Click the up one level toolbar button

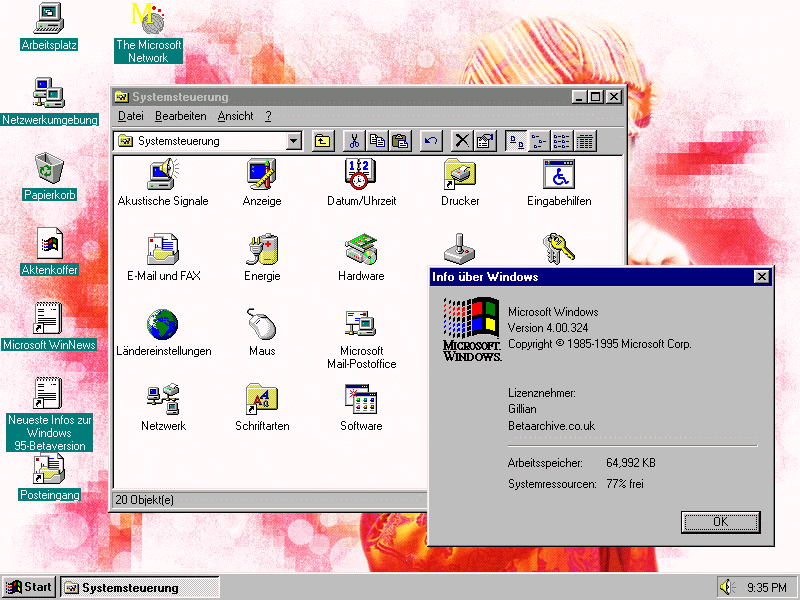(x=322, y=141)
